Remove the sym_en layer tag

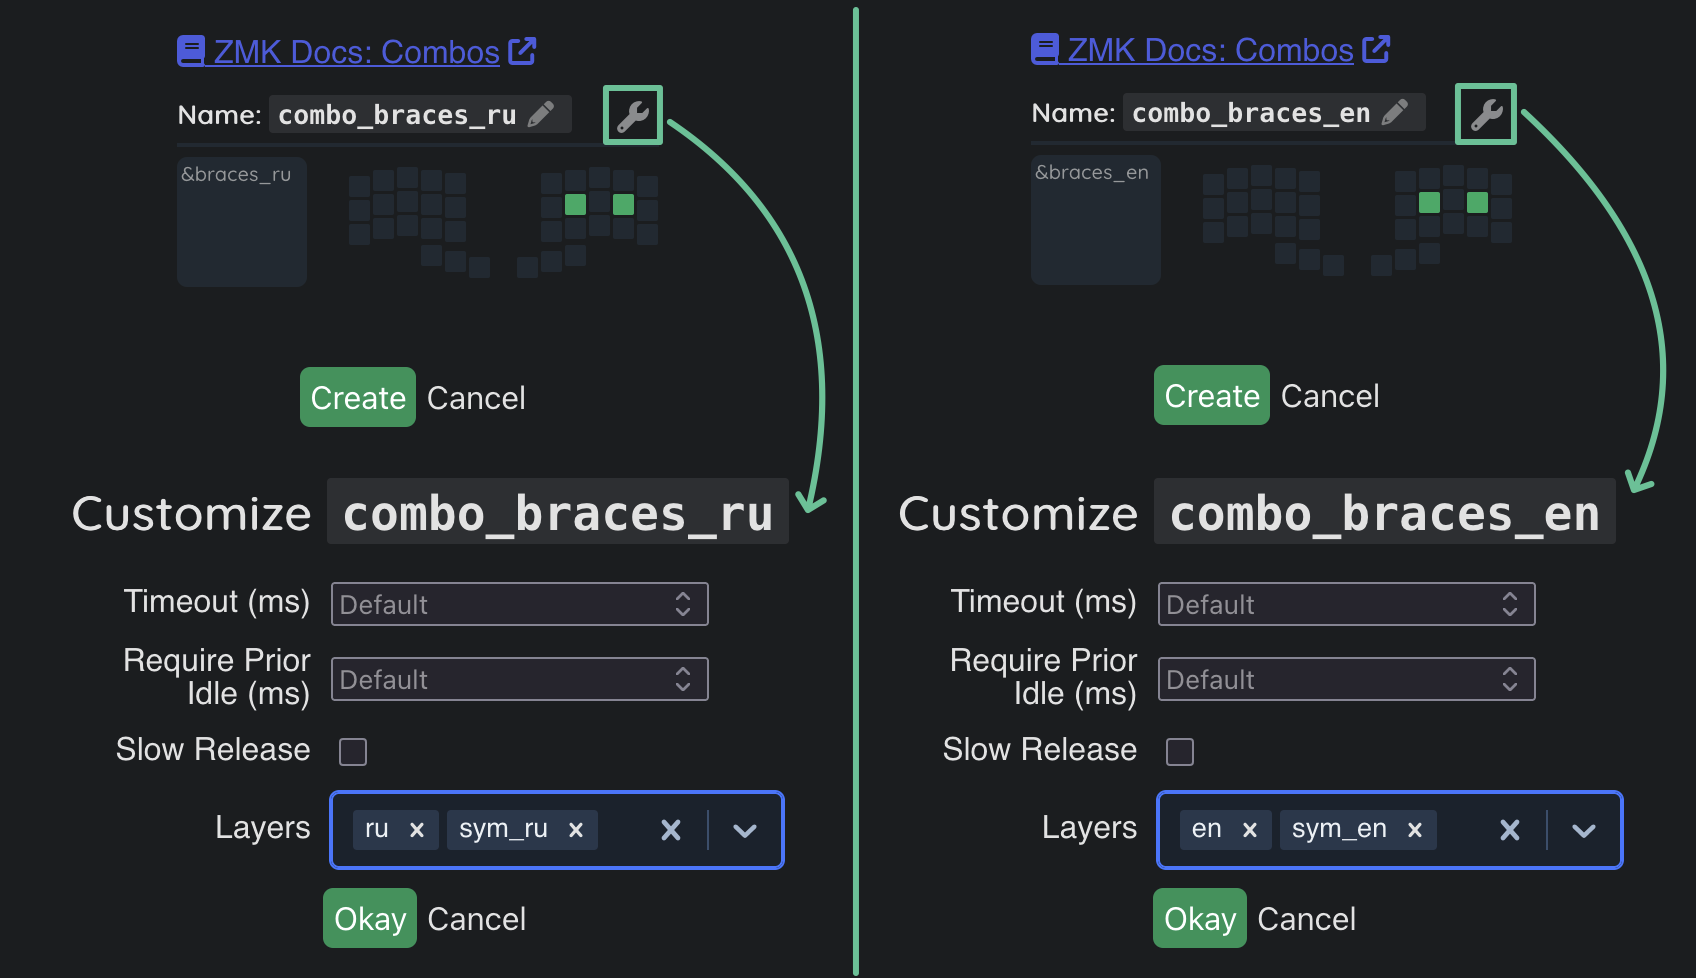[x=1415, y=830]
